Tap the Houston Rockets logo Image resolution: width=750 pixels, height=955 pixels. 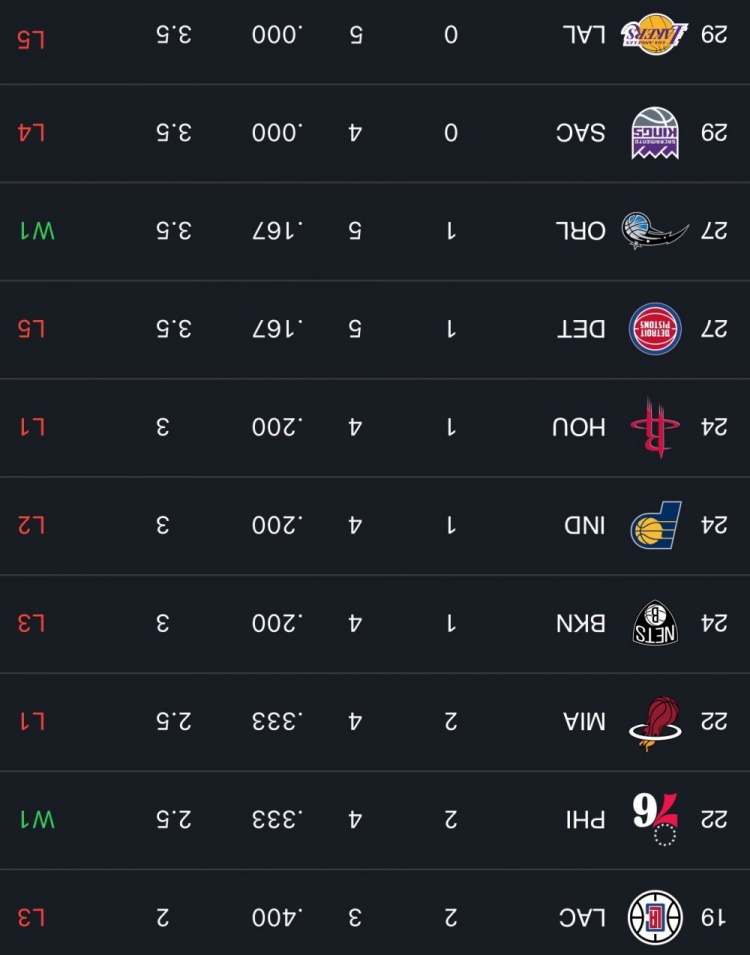click(x=655, y=427)
